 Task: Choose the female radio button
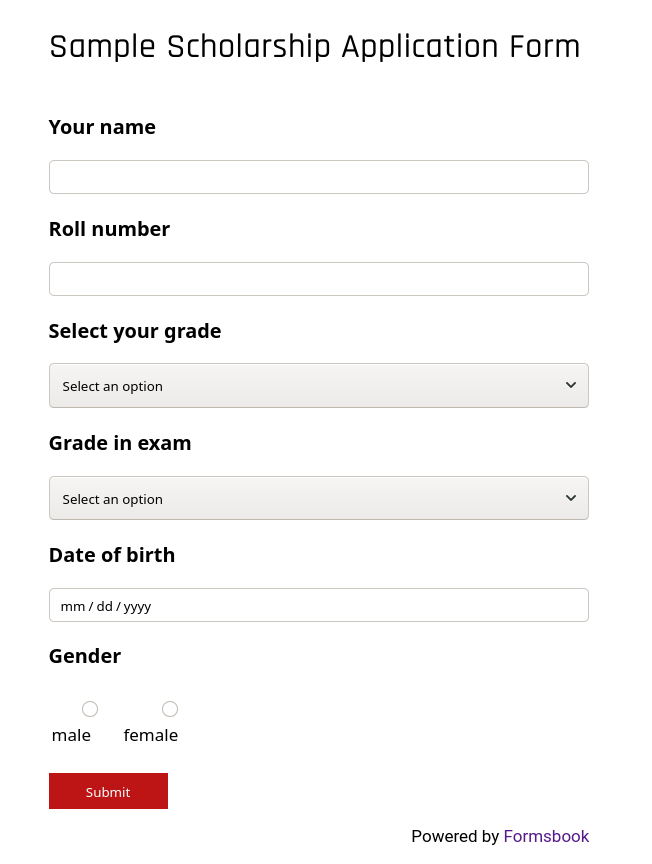click(x=170, y=709)
